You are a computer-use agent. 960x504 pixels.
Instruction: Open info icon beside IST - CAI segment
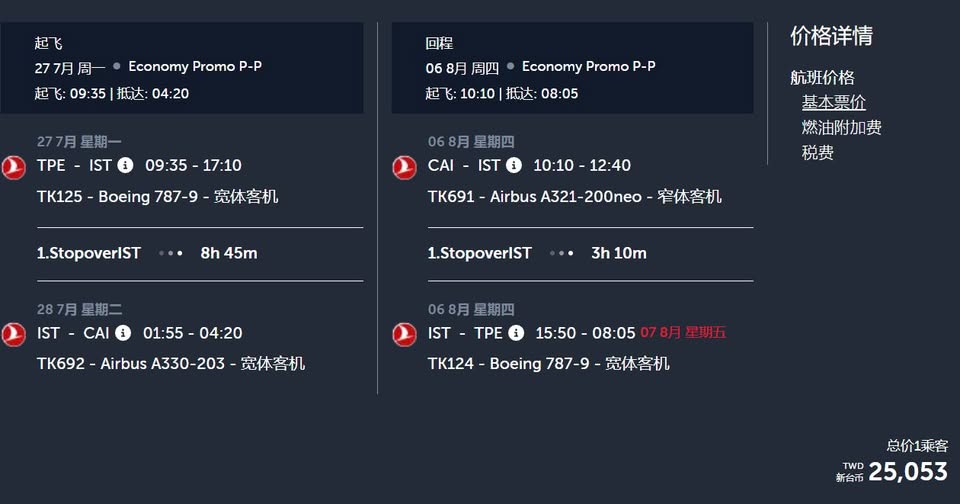coord(123,333)
